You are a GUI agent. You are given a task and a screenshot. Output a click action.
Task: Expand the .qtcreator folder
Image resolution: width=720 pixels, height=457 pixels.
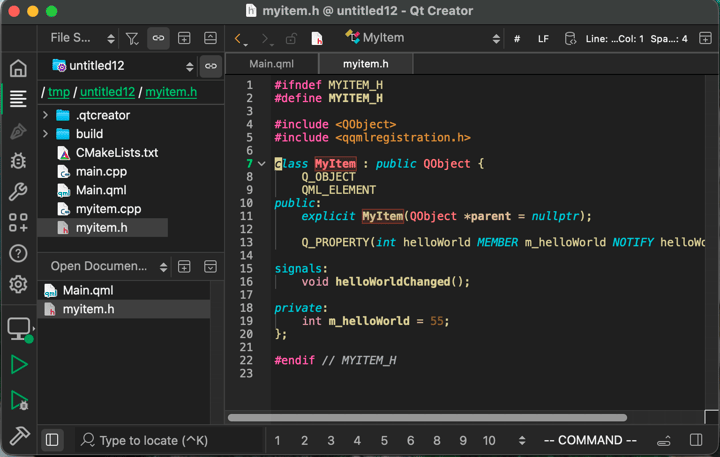tap(45, 115)
